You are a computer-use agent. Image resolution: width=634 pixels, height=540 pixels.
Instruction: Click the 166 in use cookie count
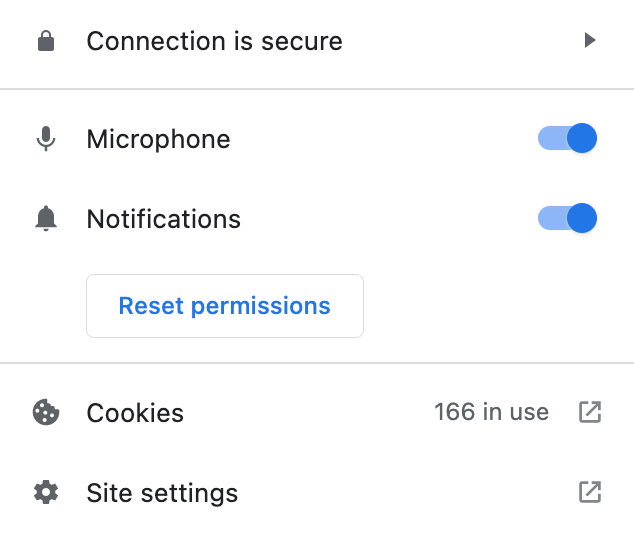coord(491,412)
